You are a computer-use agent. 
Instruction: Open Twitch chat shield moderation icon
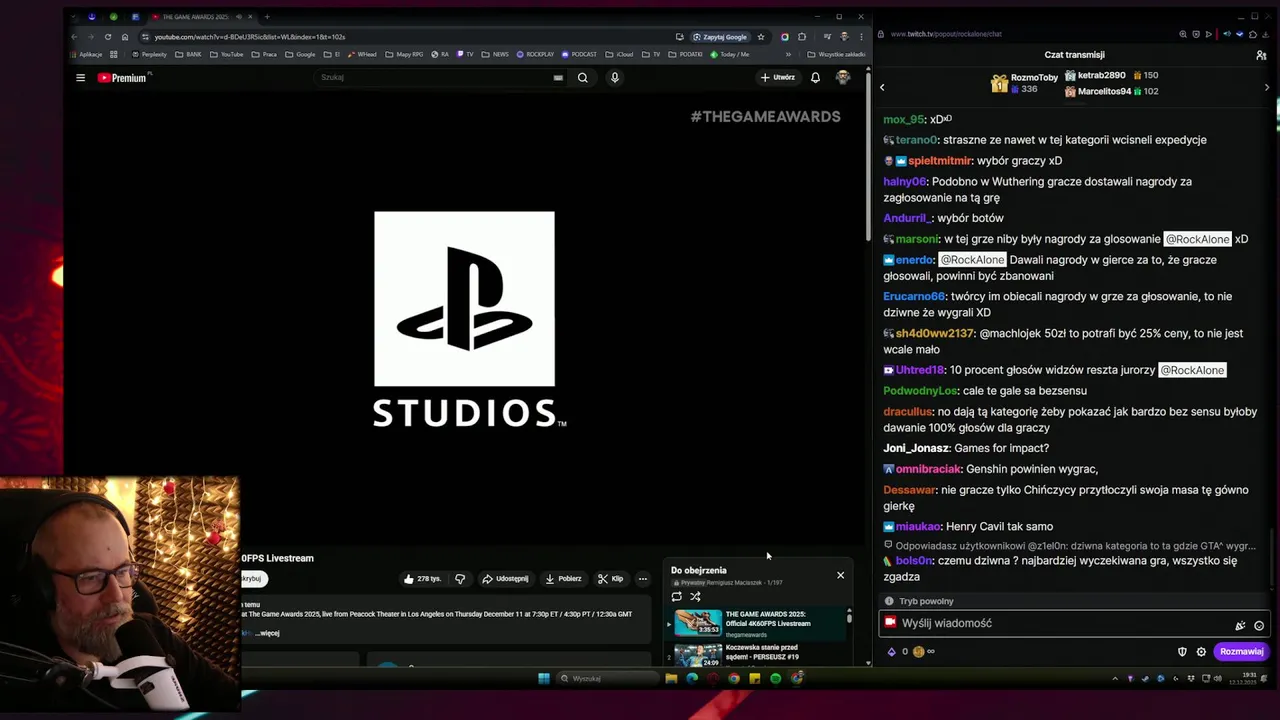[x=1182, y=652]
